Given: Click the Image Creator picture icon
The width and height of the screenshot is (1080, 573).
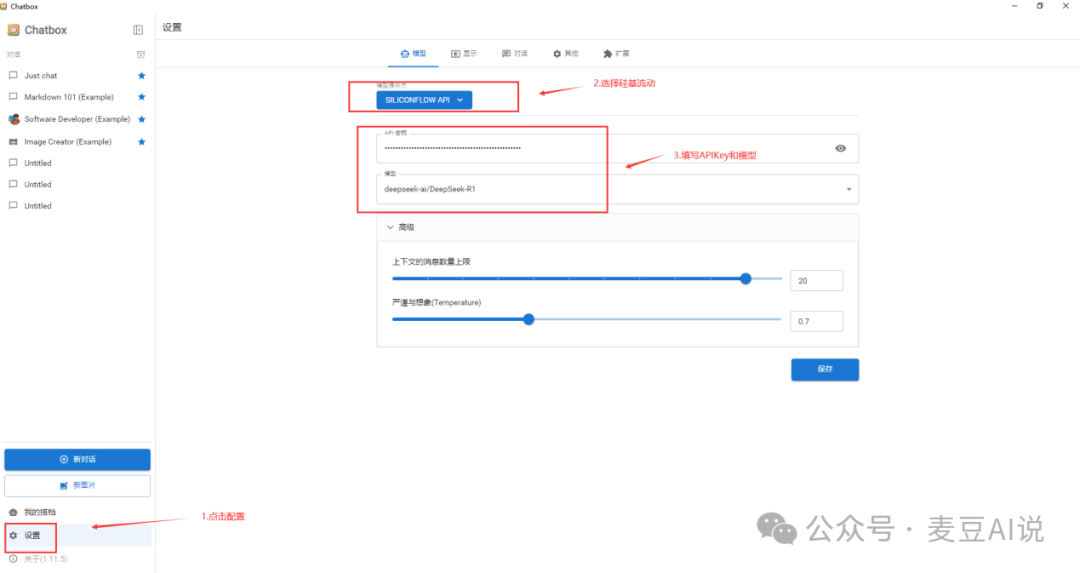Looking at the screenshot, I should coord(13,142).
